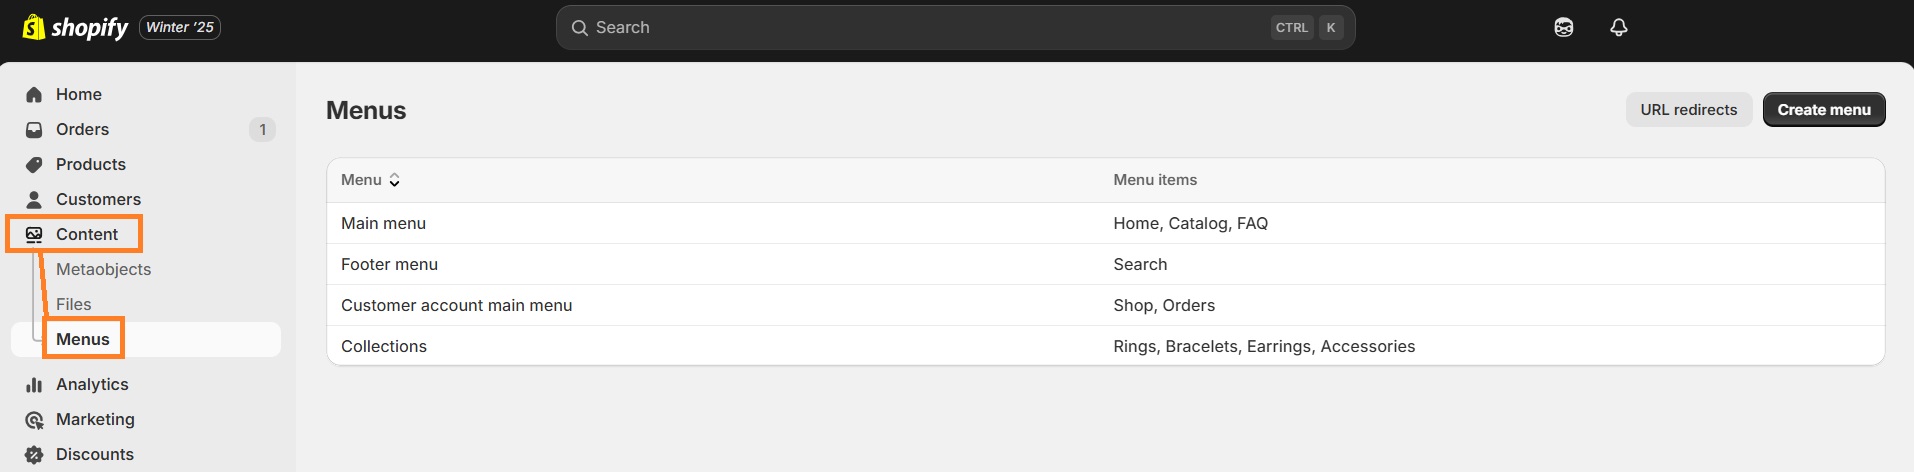Click the Orders inbox icon
Viewport: 1914px width, 472px height.
pos(34,130)
